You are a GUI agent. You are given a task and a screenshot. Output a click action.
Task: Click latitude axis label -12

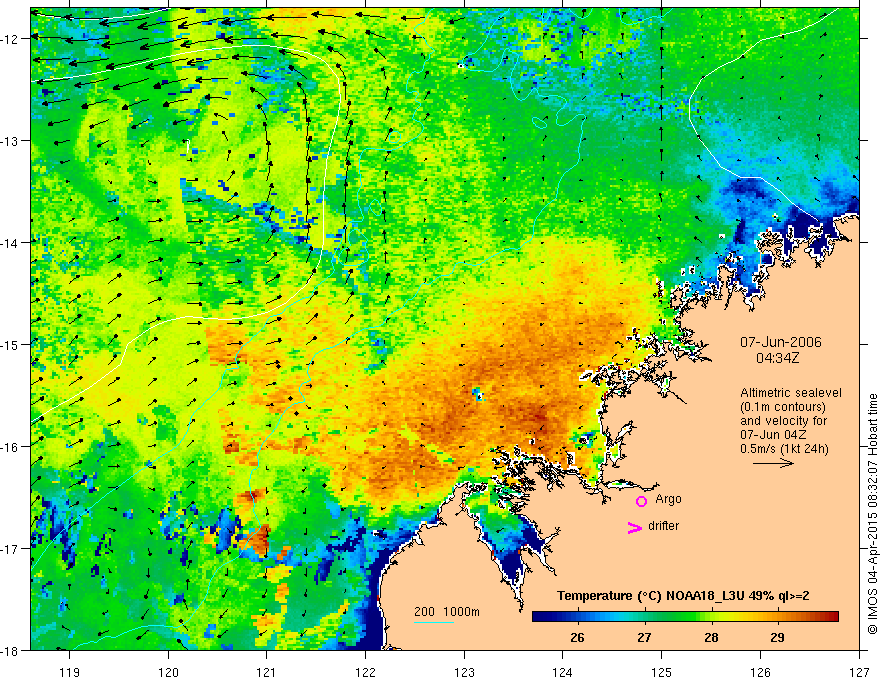point(10,39)
